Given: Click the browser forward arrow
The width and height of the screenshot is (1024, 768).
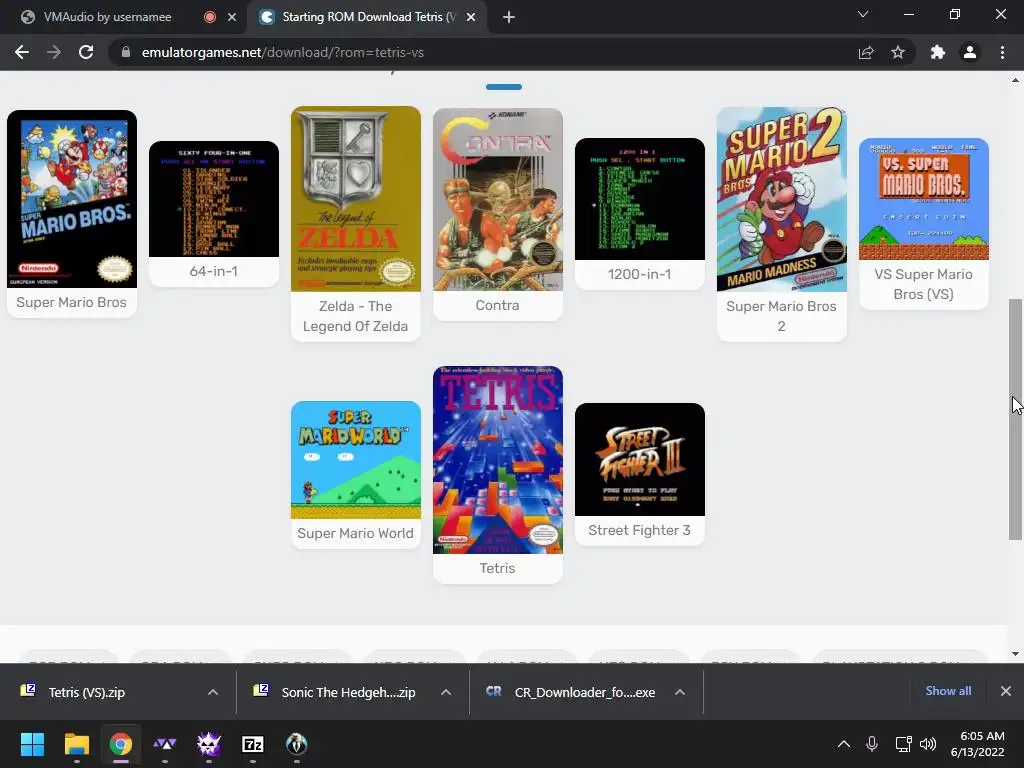Looking at the screenshot, I should click(x=54, y=52).
